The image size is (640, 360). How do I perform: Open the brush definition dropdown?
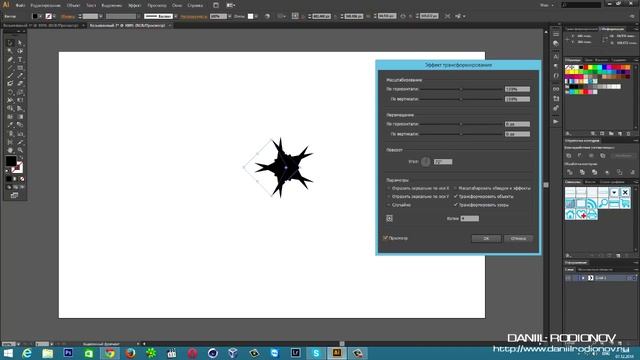pos(176,16)
